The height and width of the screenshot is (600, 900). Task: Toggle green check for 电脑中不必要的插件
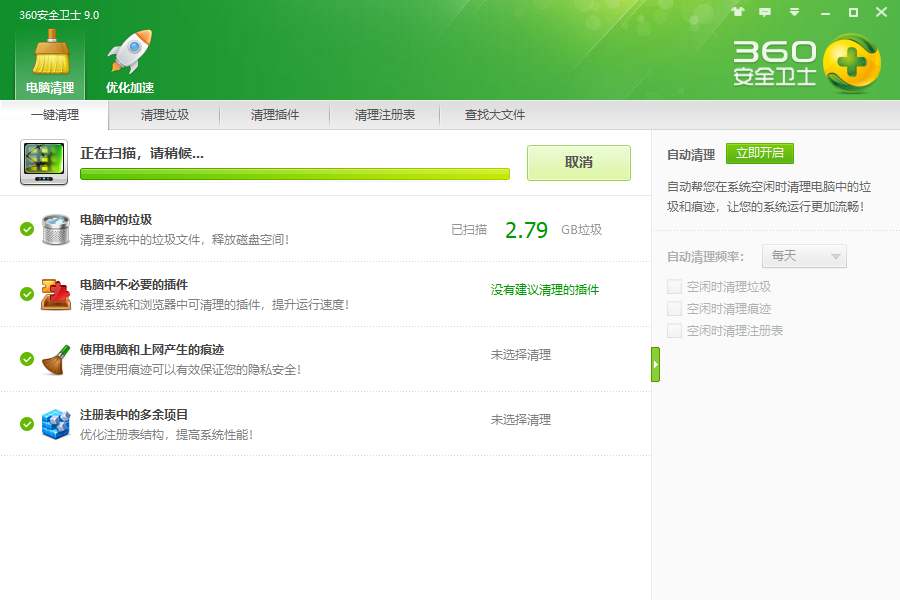pos(27,294)
